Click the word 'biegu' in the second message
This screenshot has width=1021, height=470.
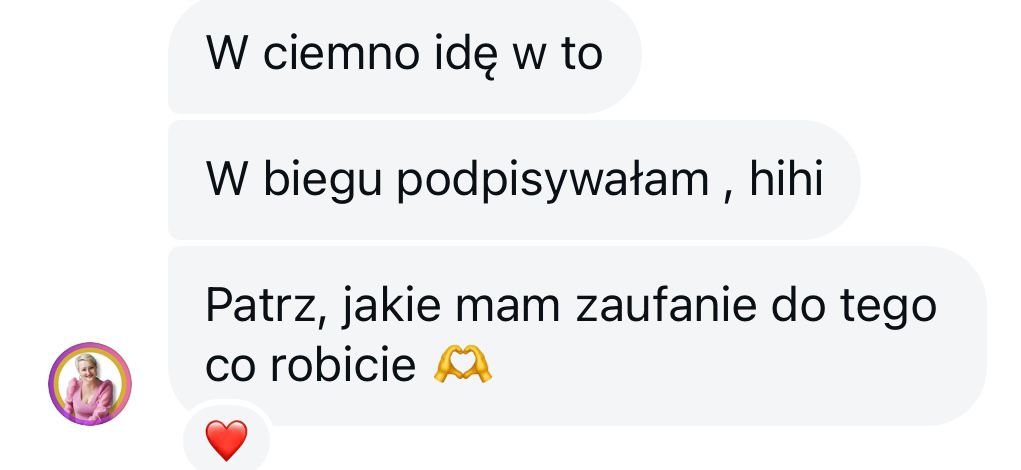pos(322,182)
